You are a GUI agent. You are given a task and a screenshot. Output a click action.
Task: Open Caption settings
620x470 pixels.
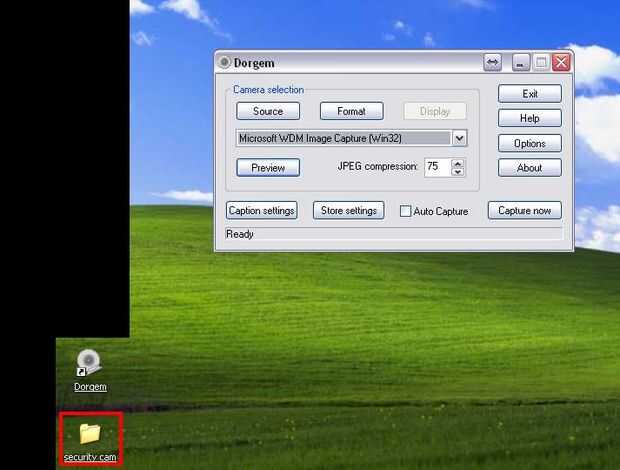coord(261,211)
